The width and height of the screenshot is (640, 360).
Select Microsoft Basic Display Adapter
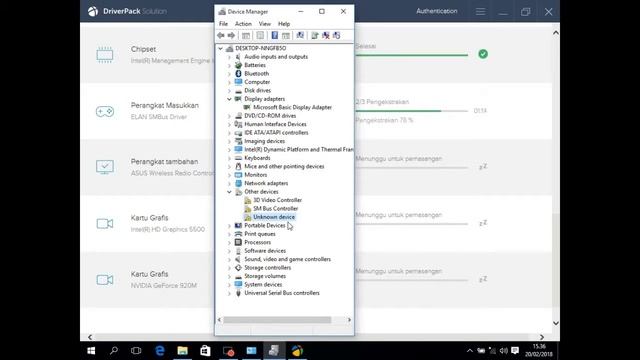tap(292, 107)
